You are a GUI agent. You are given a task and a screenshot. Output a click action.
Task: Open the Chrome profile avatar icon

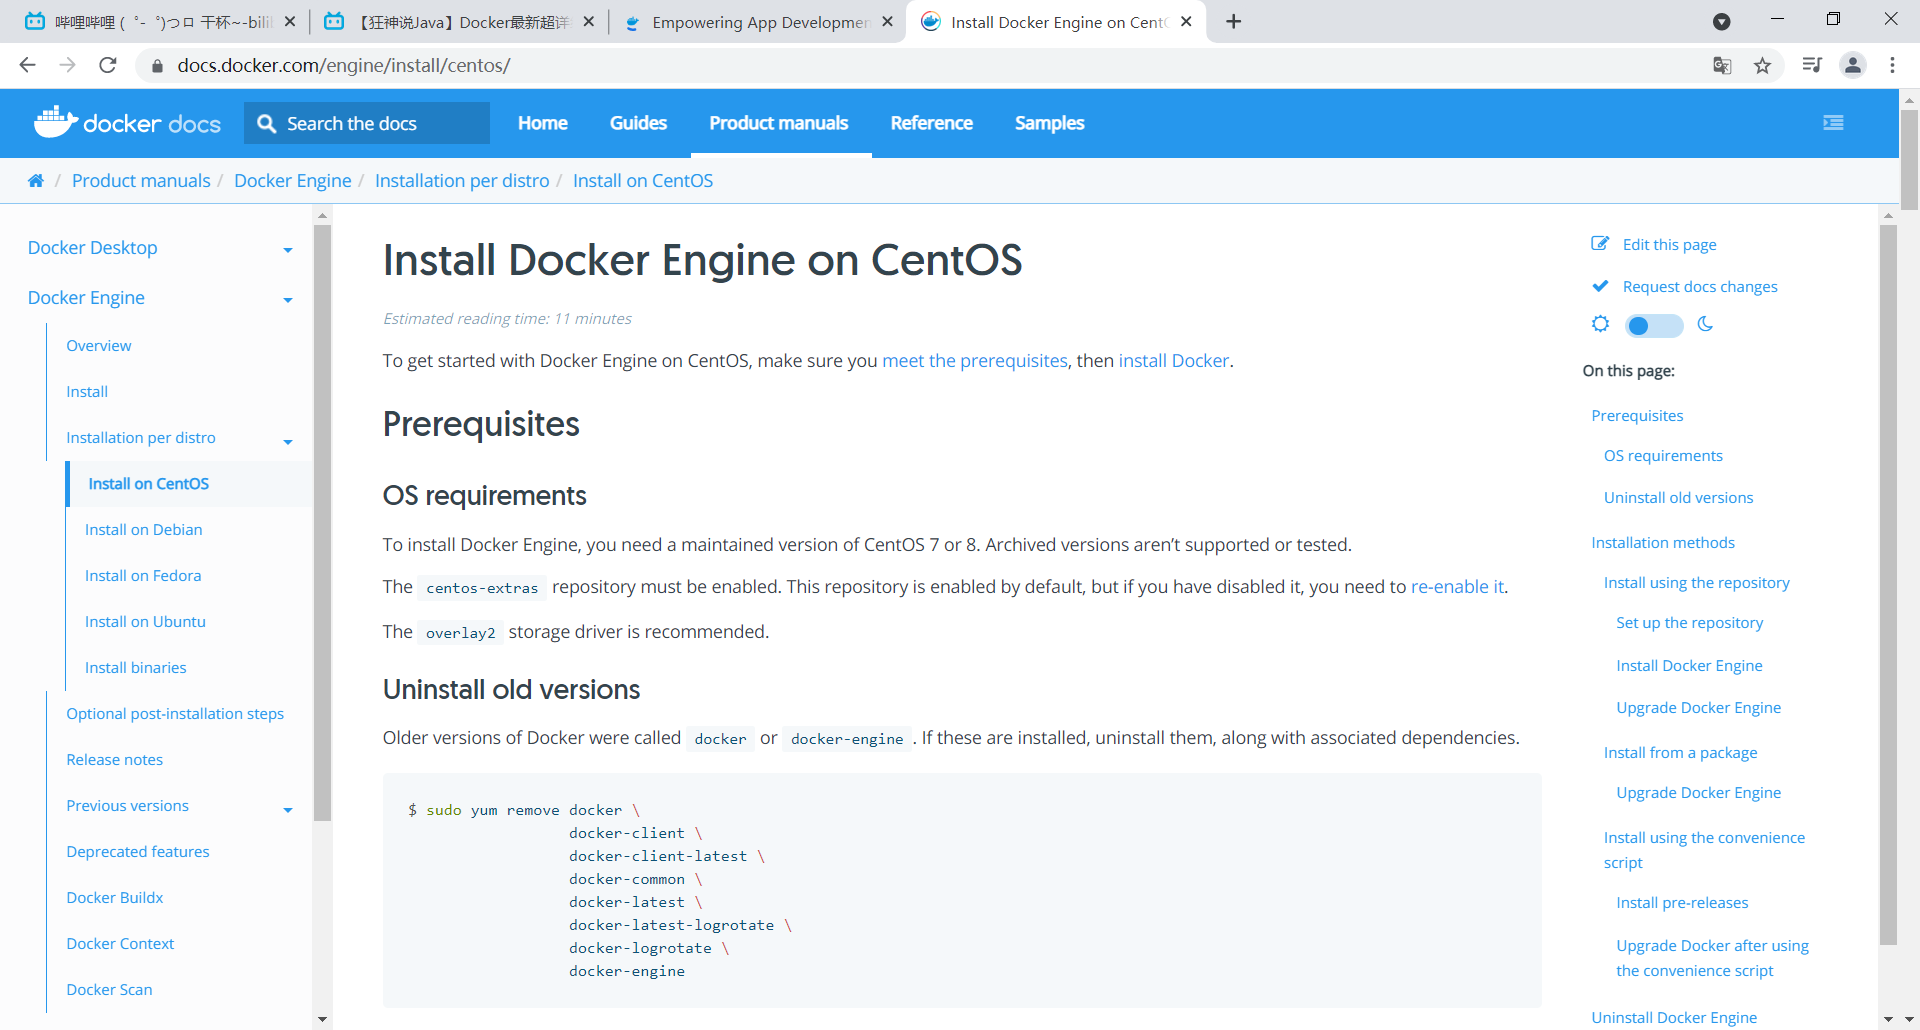[x=1853, y=66]
